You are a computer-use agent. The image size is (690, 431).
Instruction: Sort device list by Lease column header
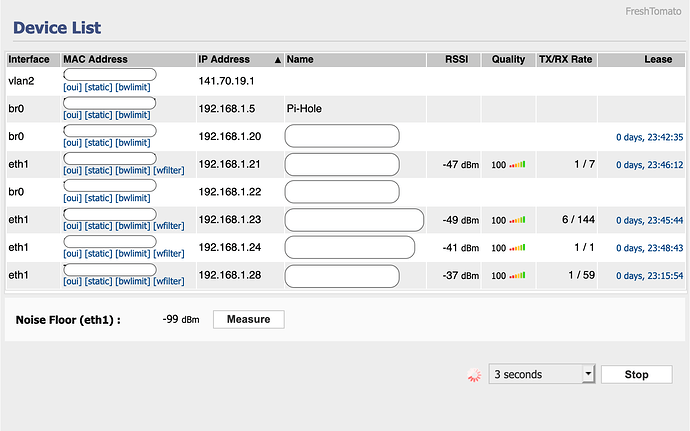pos(658,59)
